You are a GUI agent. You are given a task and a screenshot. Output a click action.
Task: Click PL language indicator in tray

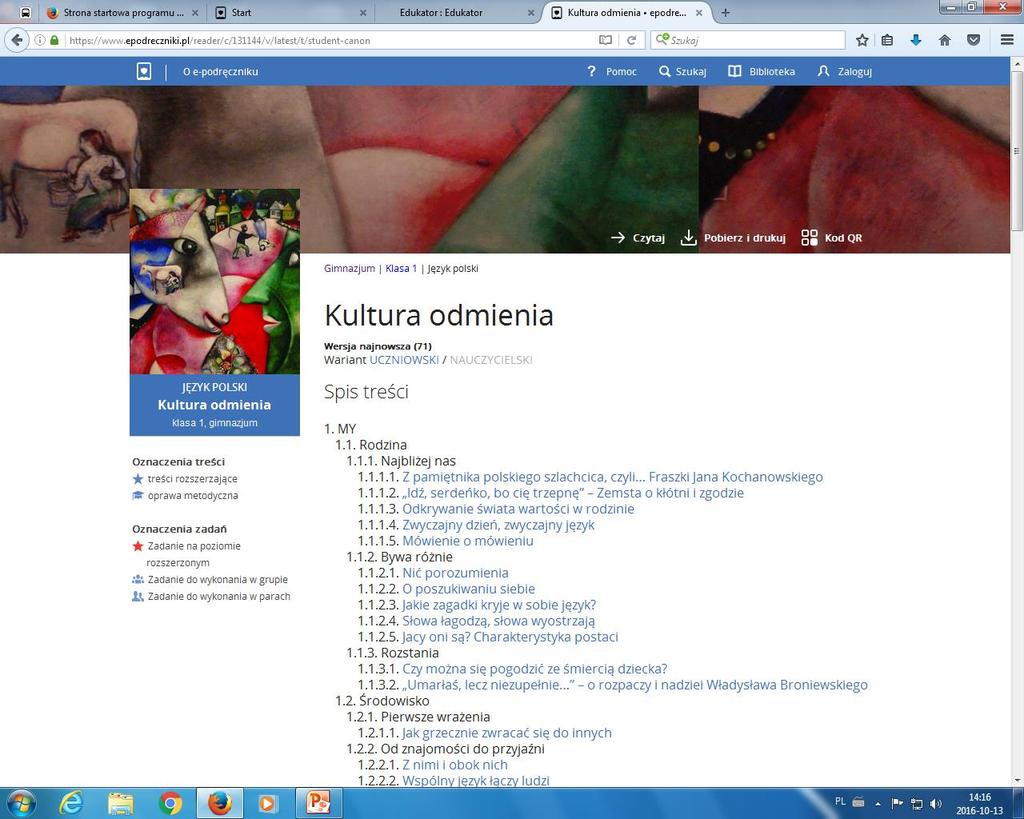click(840, 801)
